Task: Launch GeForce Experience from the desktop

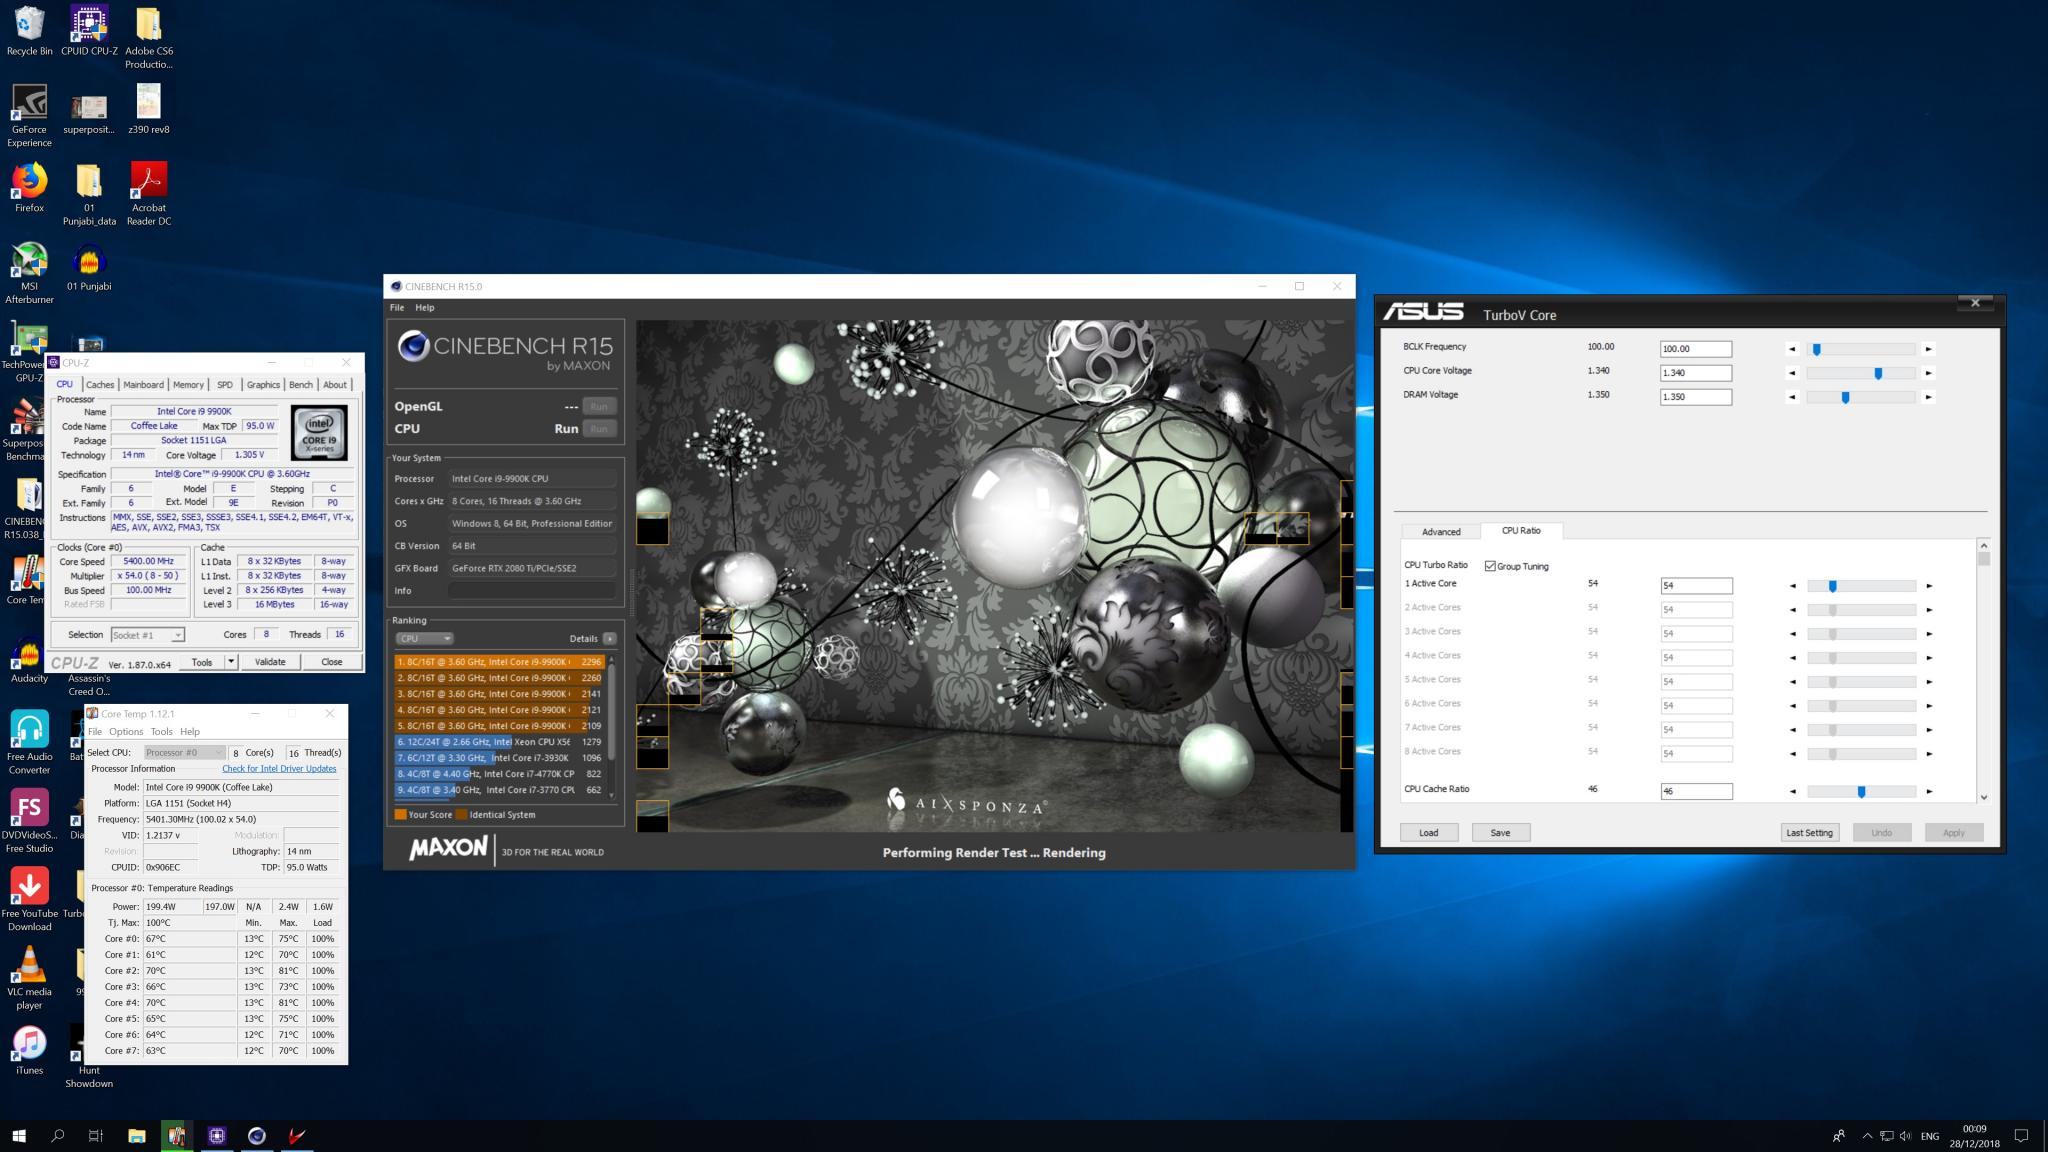Action: [x=29, y=115]
